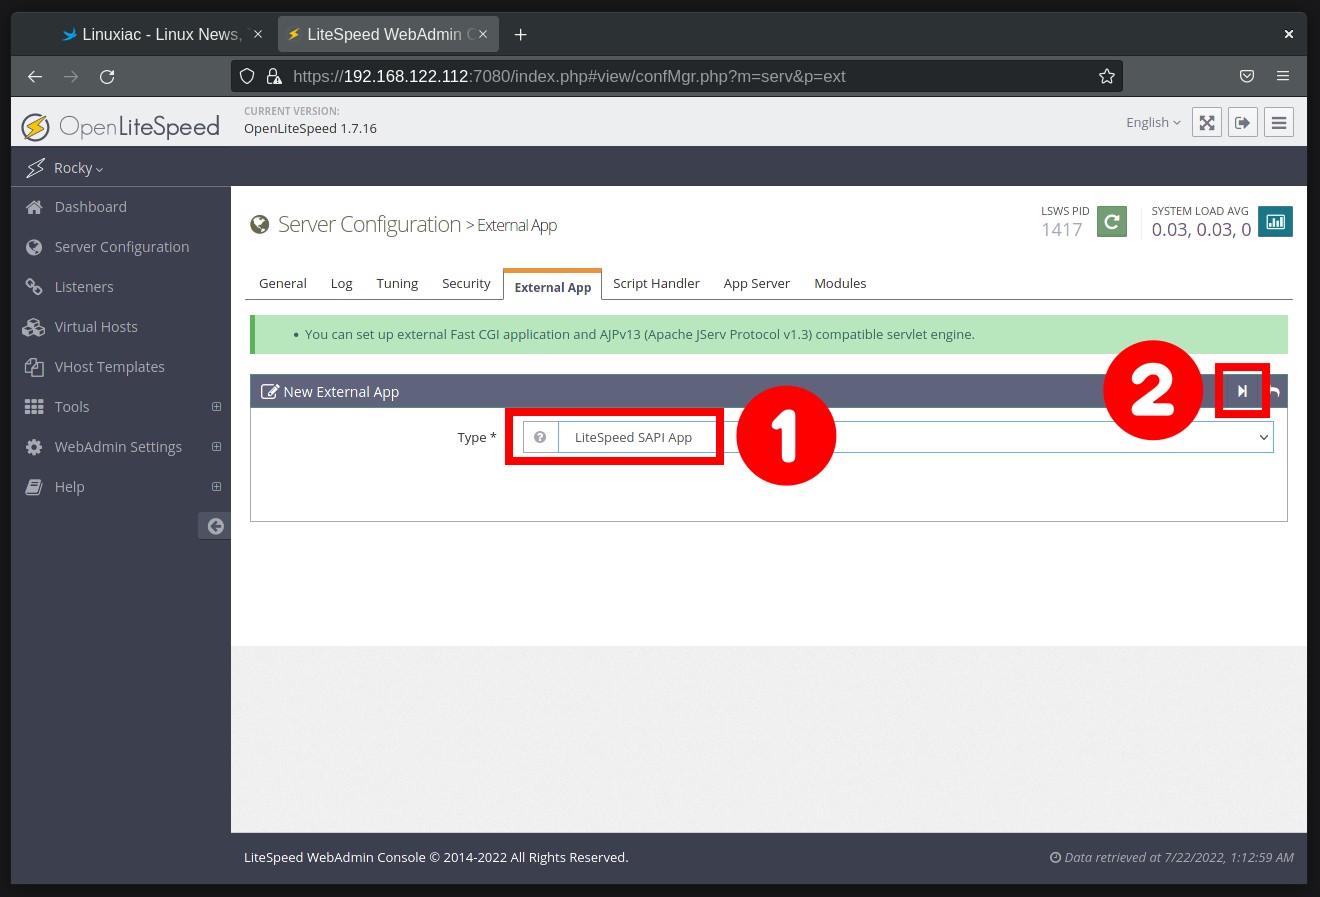Switch to the App Server tab

point(757,284)
